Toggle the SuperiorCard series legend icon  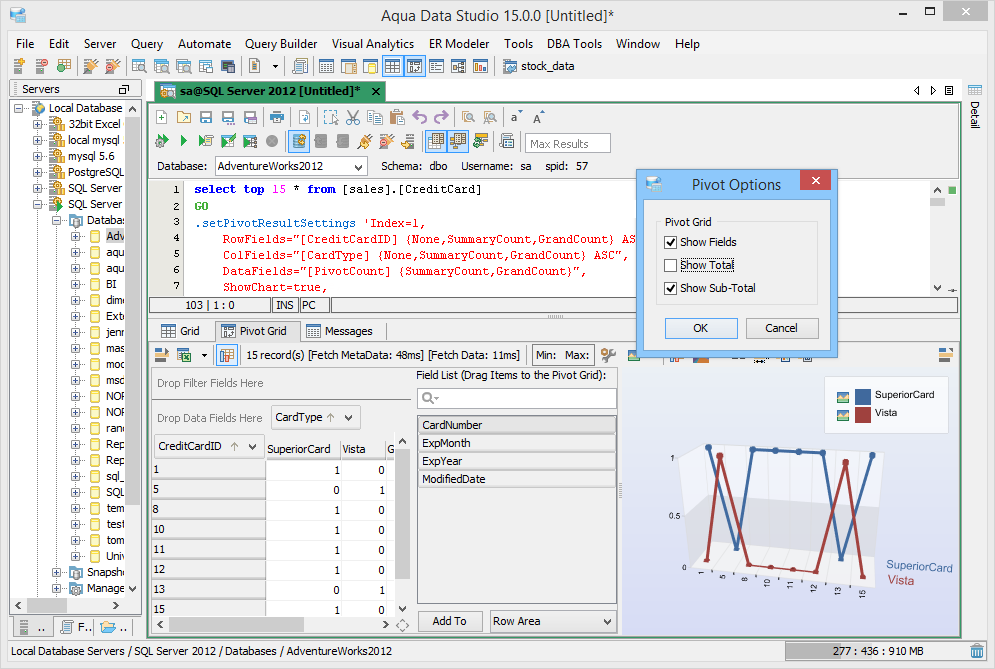pos(843,397)
